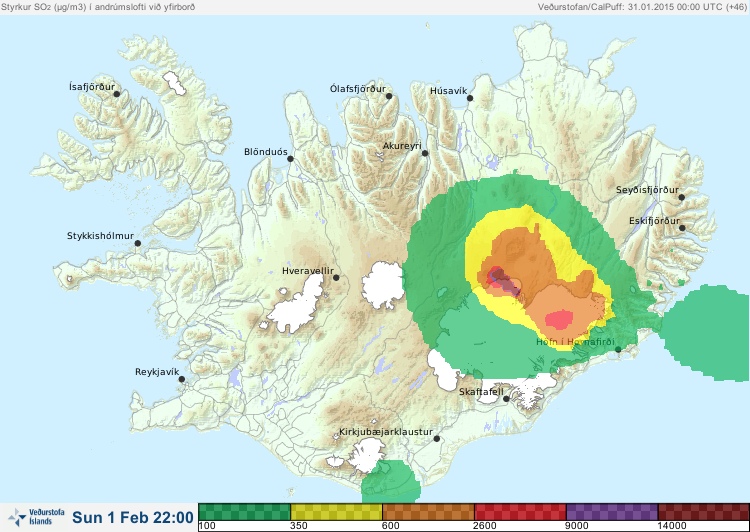Click the Reykjavík city marker dot
Image resolution: width=750 pixels, height=532 pixels.
182,379
